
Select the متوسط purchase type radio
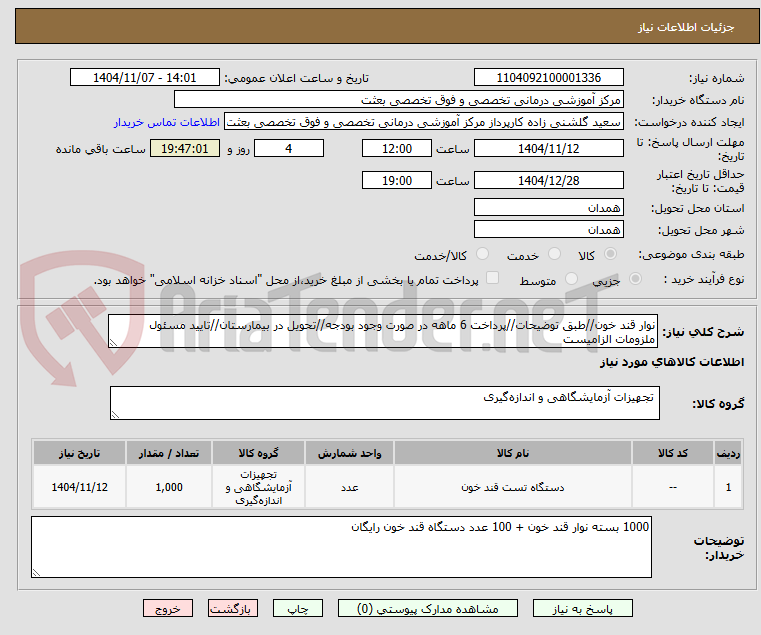(x=571, y=279)
